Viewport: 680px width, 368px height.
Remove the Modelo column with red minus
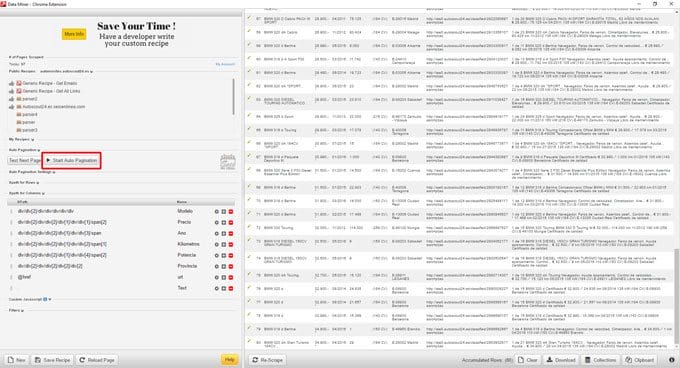click(x=231, y=212)
